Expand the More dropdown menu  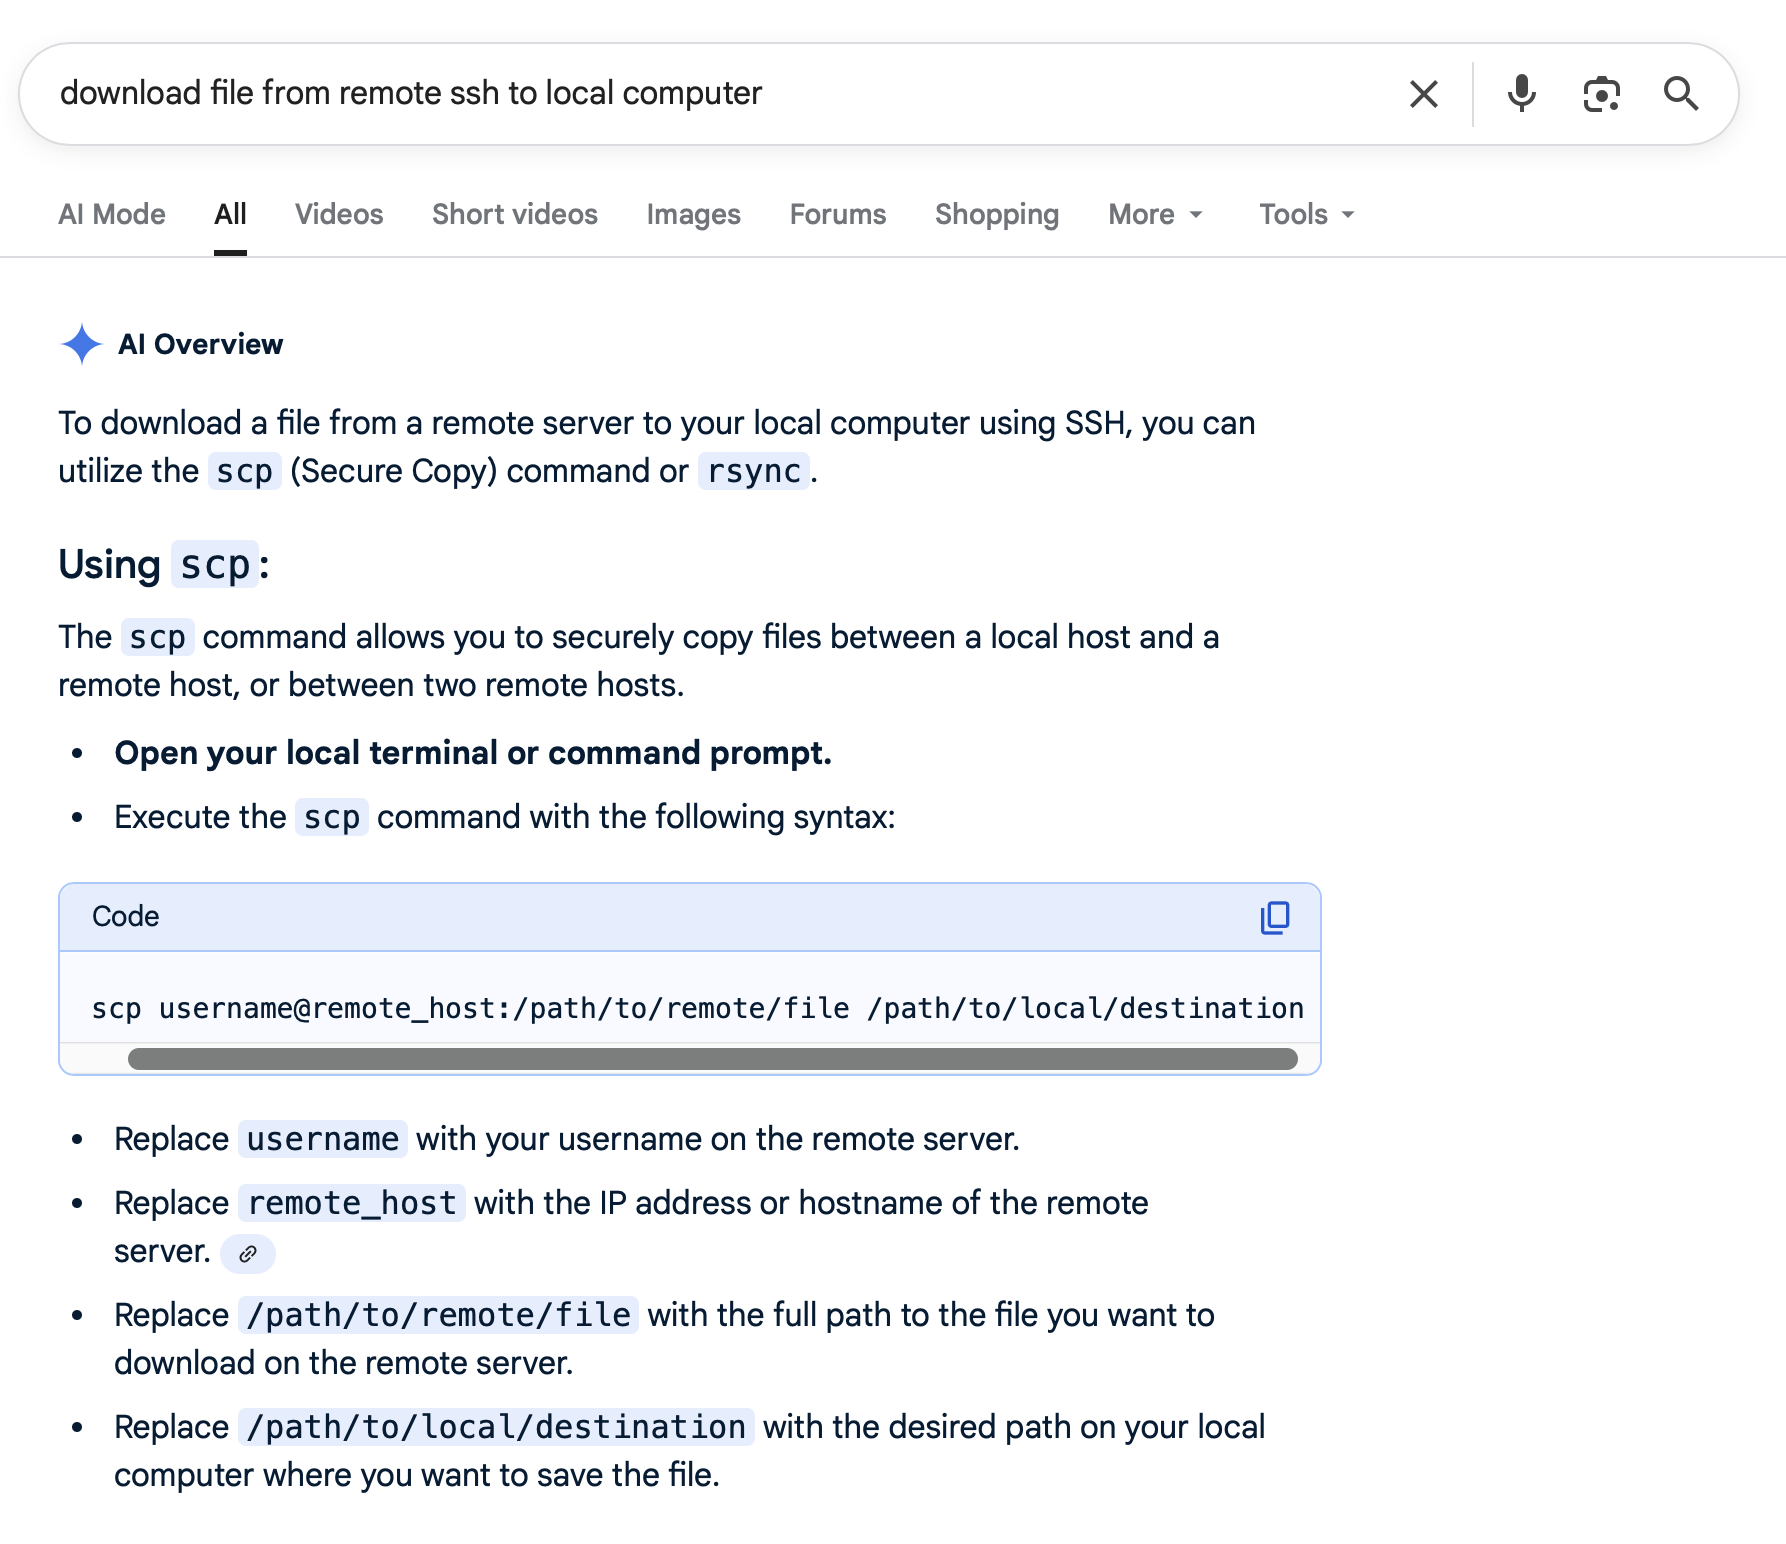coord(1155,214)
